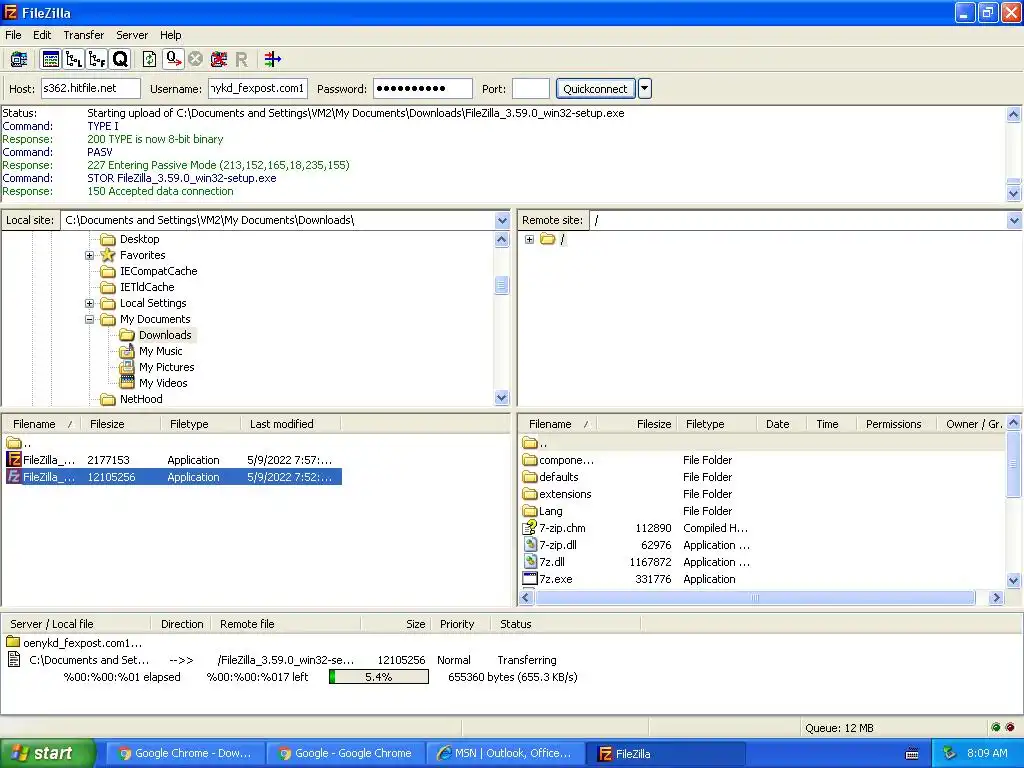The image size is (1024, 768).
Task: Open the Transfer menu
Action: [x=84, y=35]
